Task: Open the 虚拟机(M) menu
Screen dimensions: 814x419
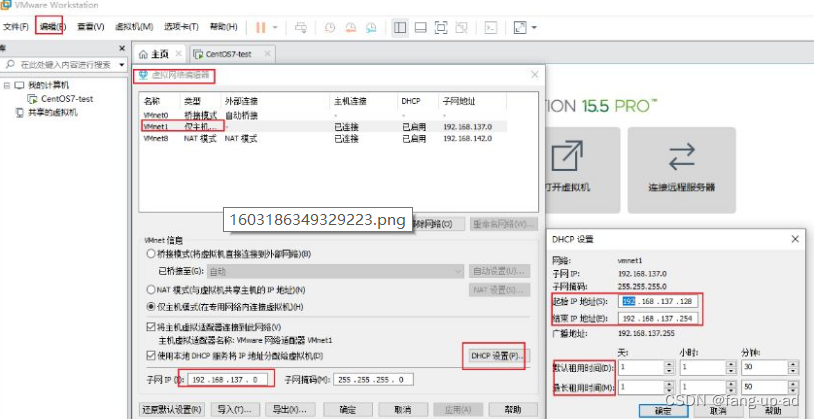Action: point(134,27)
